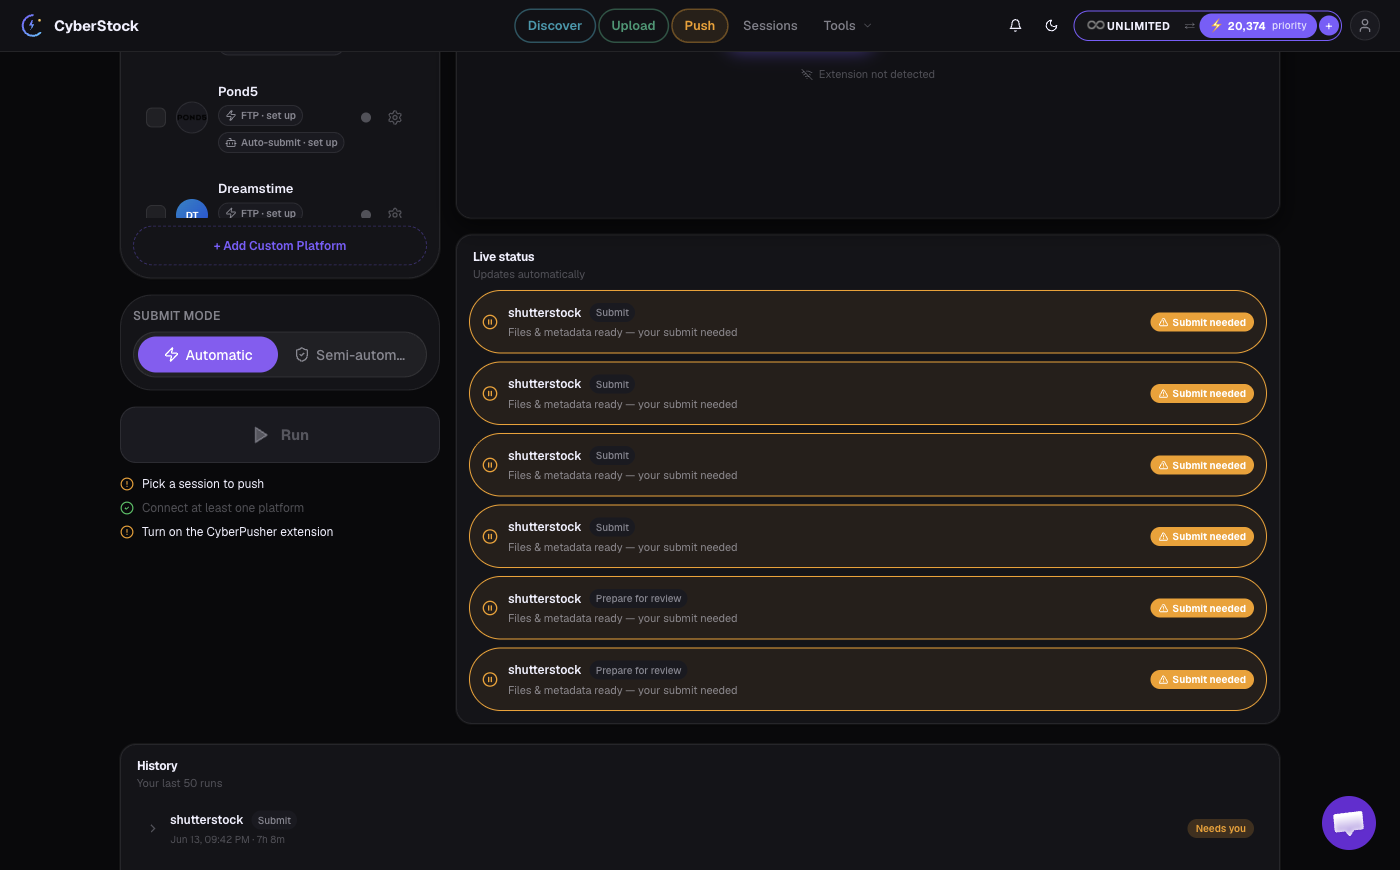Open the user account avatar

click(1365, 26)
